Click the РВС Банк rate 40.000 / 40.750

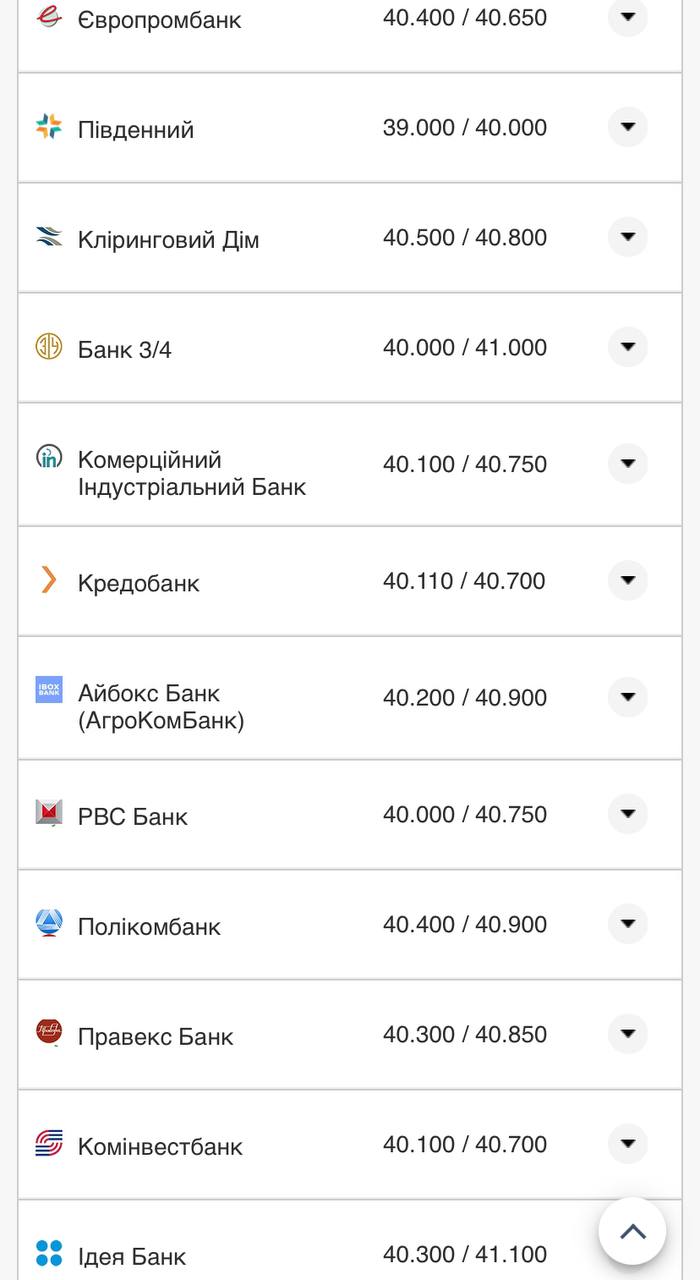pos(465,815)
